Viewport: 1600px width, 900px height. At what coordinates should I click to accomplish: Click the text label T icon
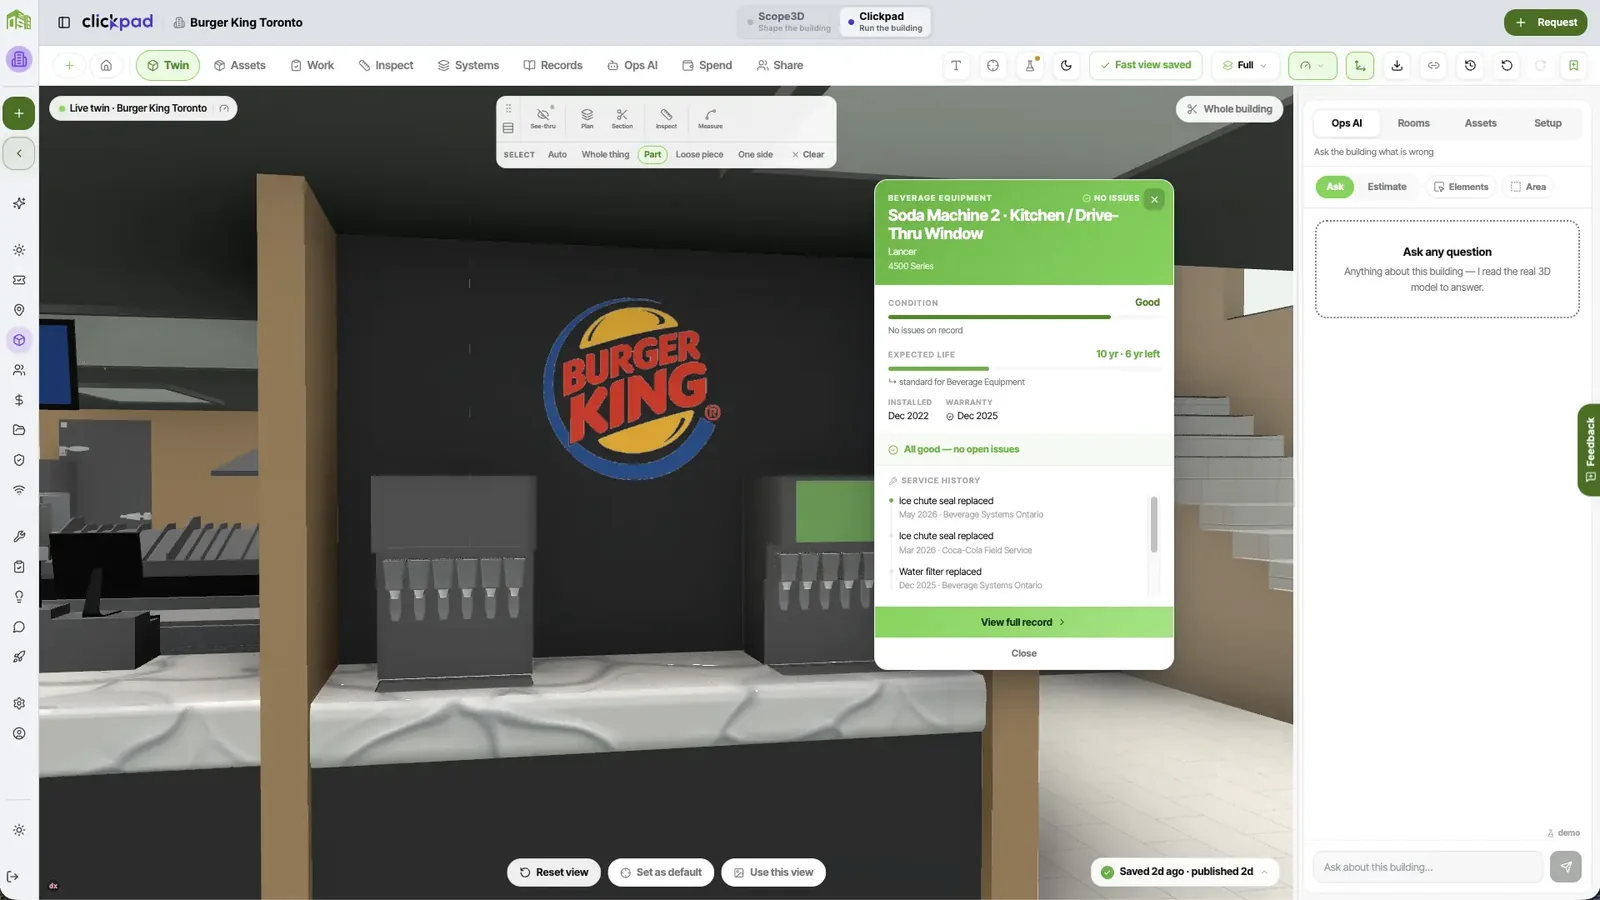tap(956, 65)
